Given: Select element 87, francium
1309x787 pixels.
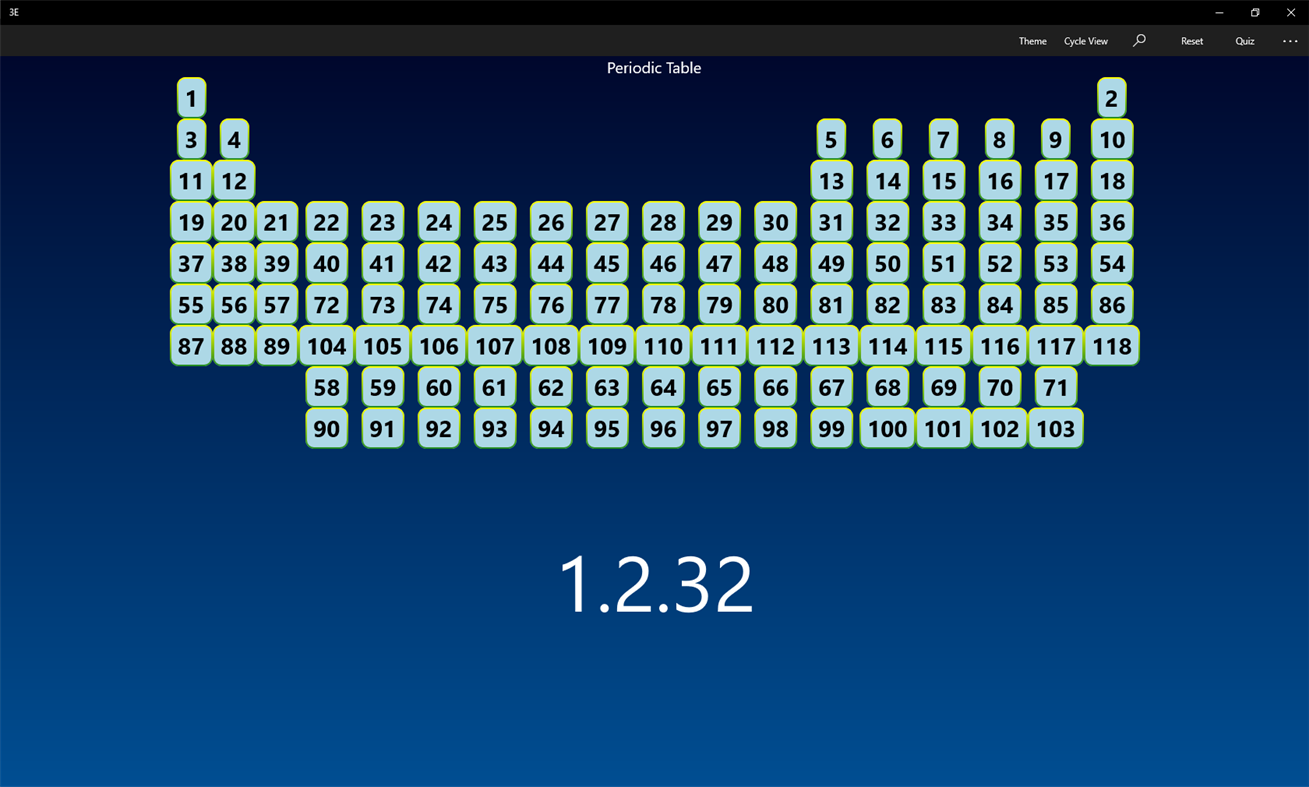Looking at the screenshot, I should [190, 345].
